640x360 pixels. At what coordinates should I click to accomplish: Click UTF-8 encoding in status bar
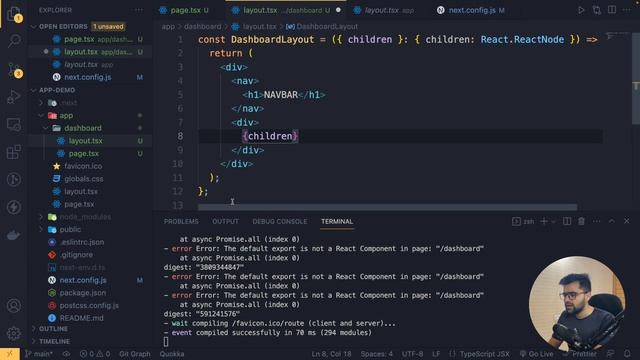pos(412,354)
